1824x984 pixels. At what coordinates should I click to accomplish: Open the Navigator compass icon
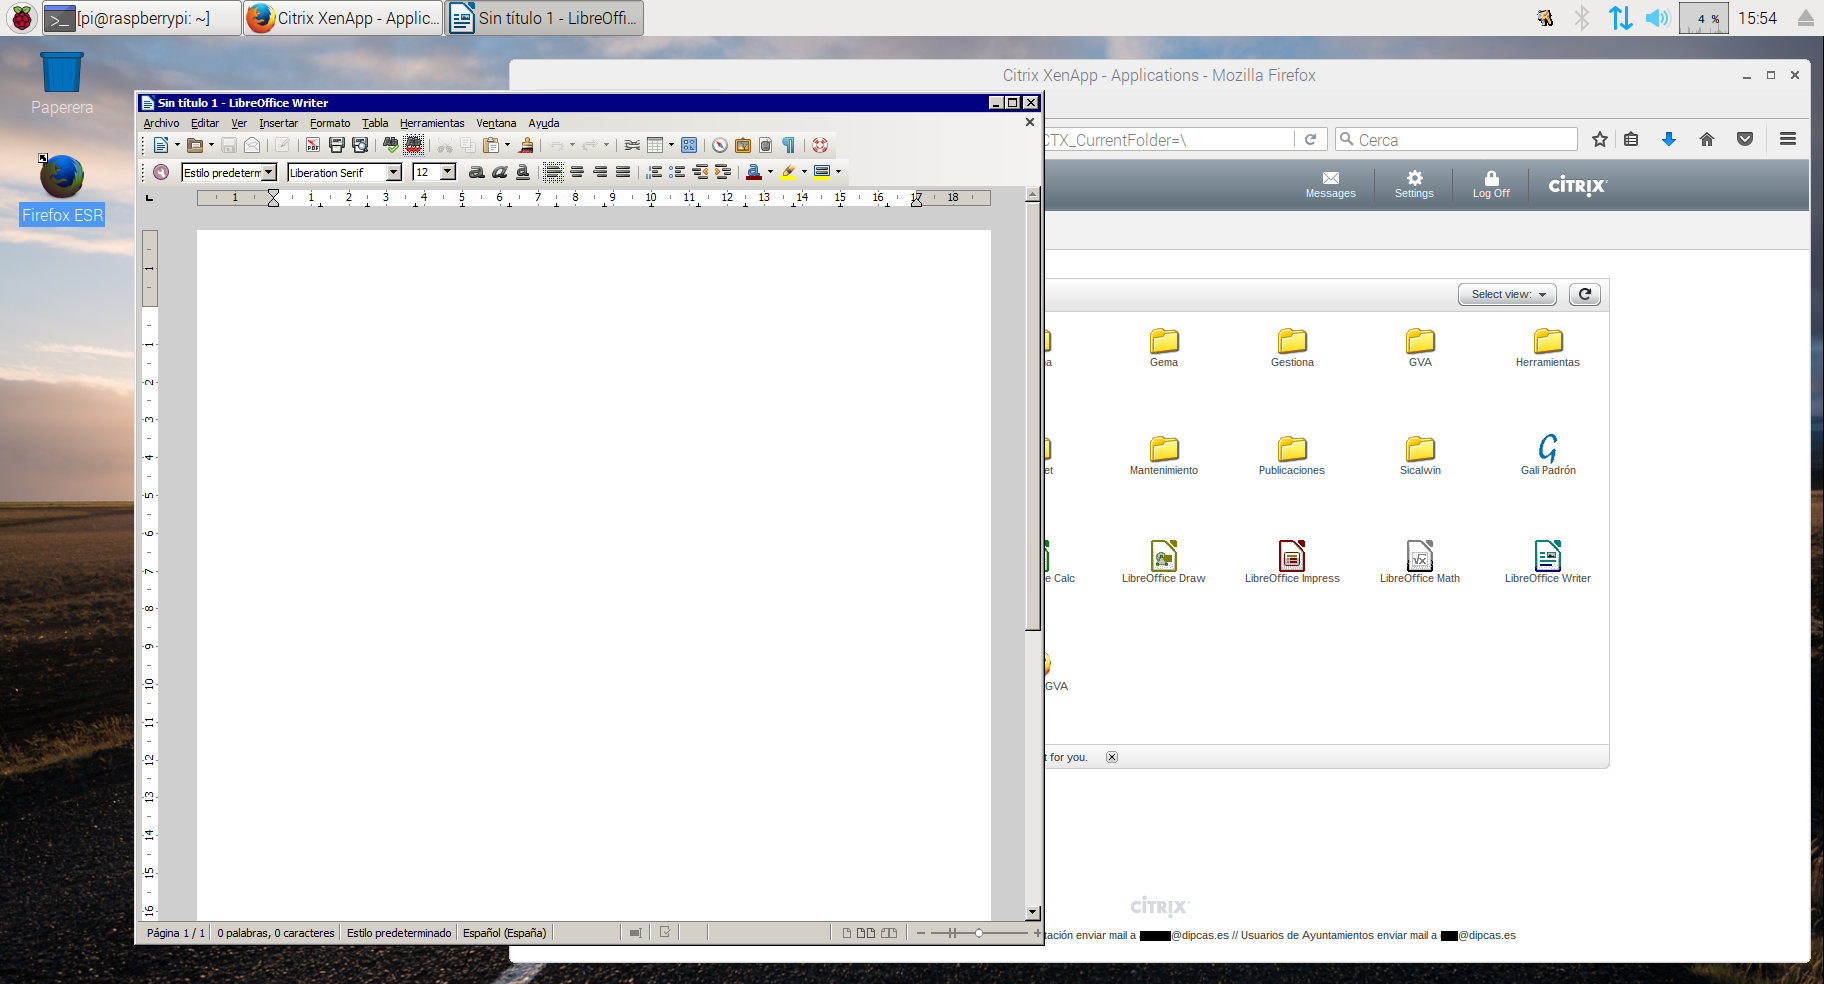coord(719,146)
